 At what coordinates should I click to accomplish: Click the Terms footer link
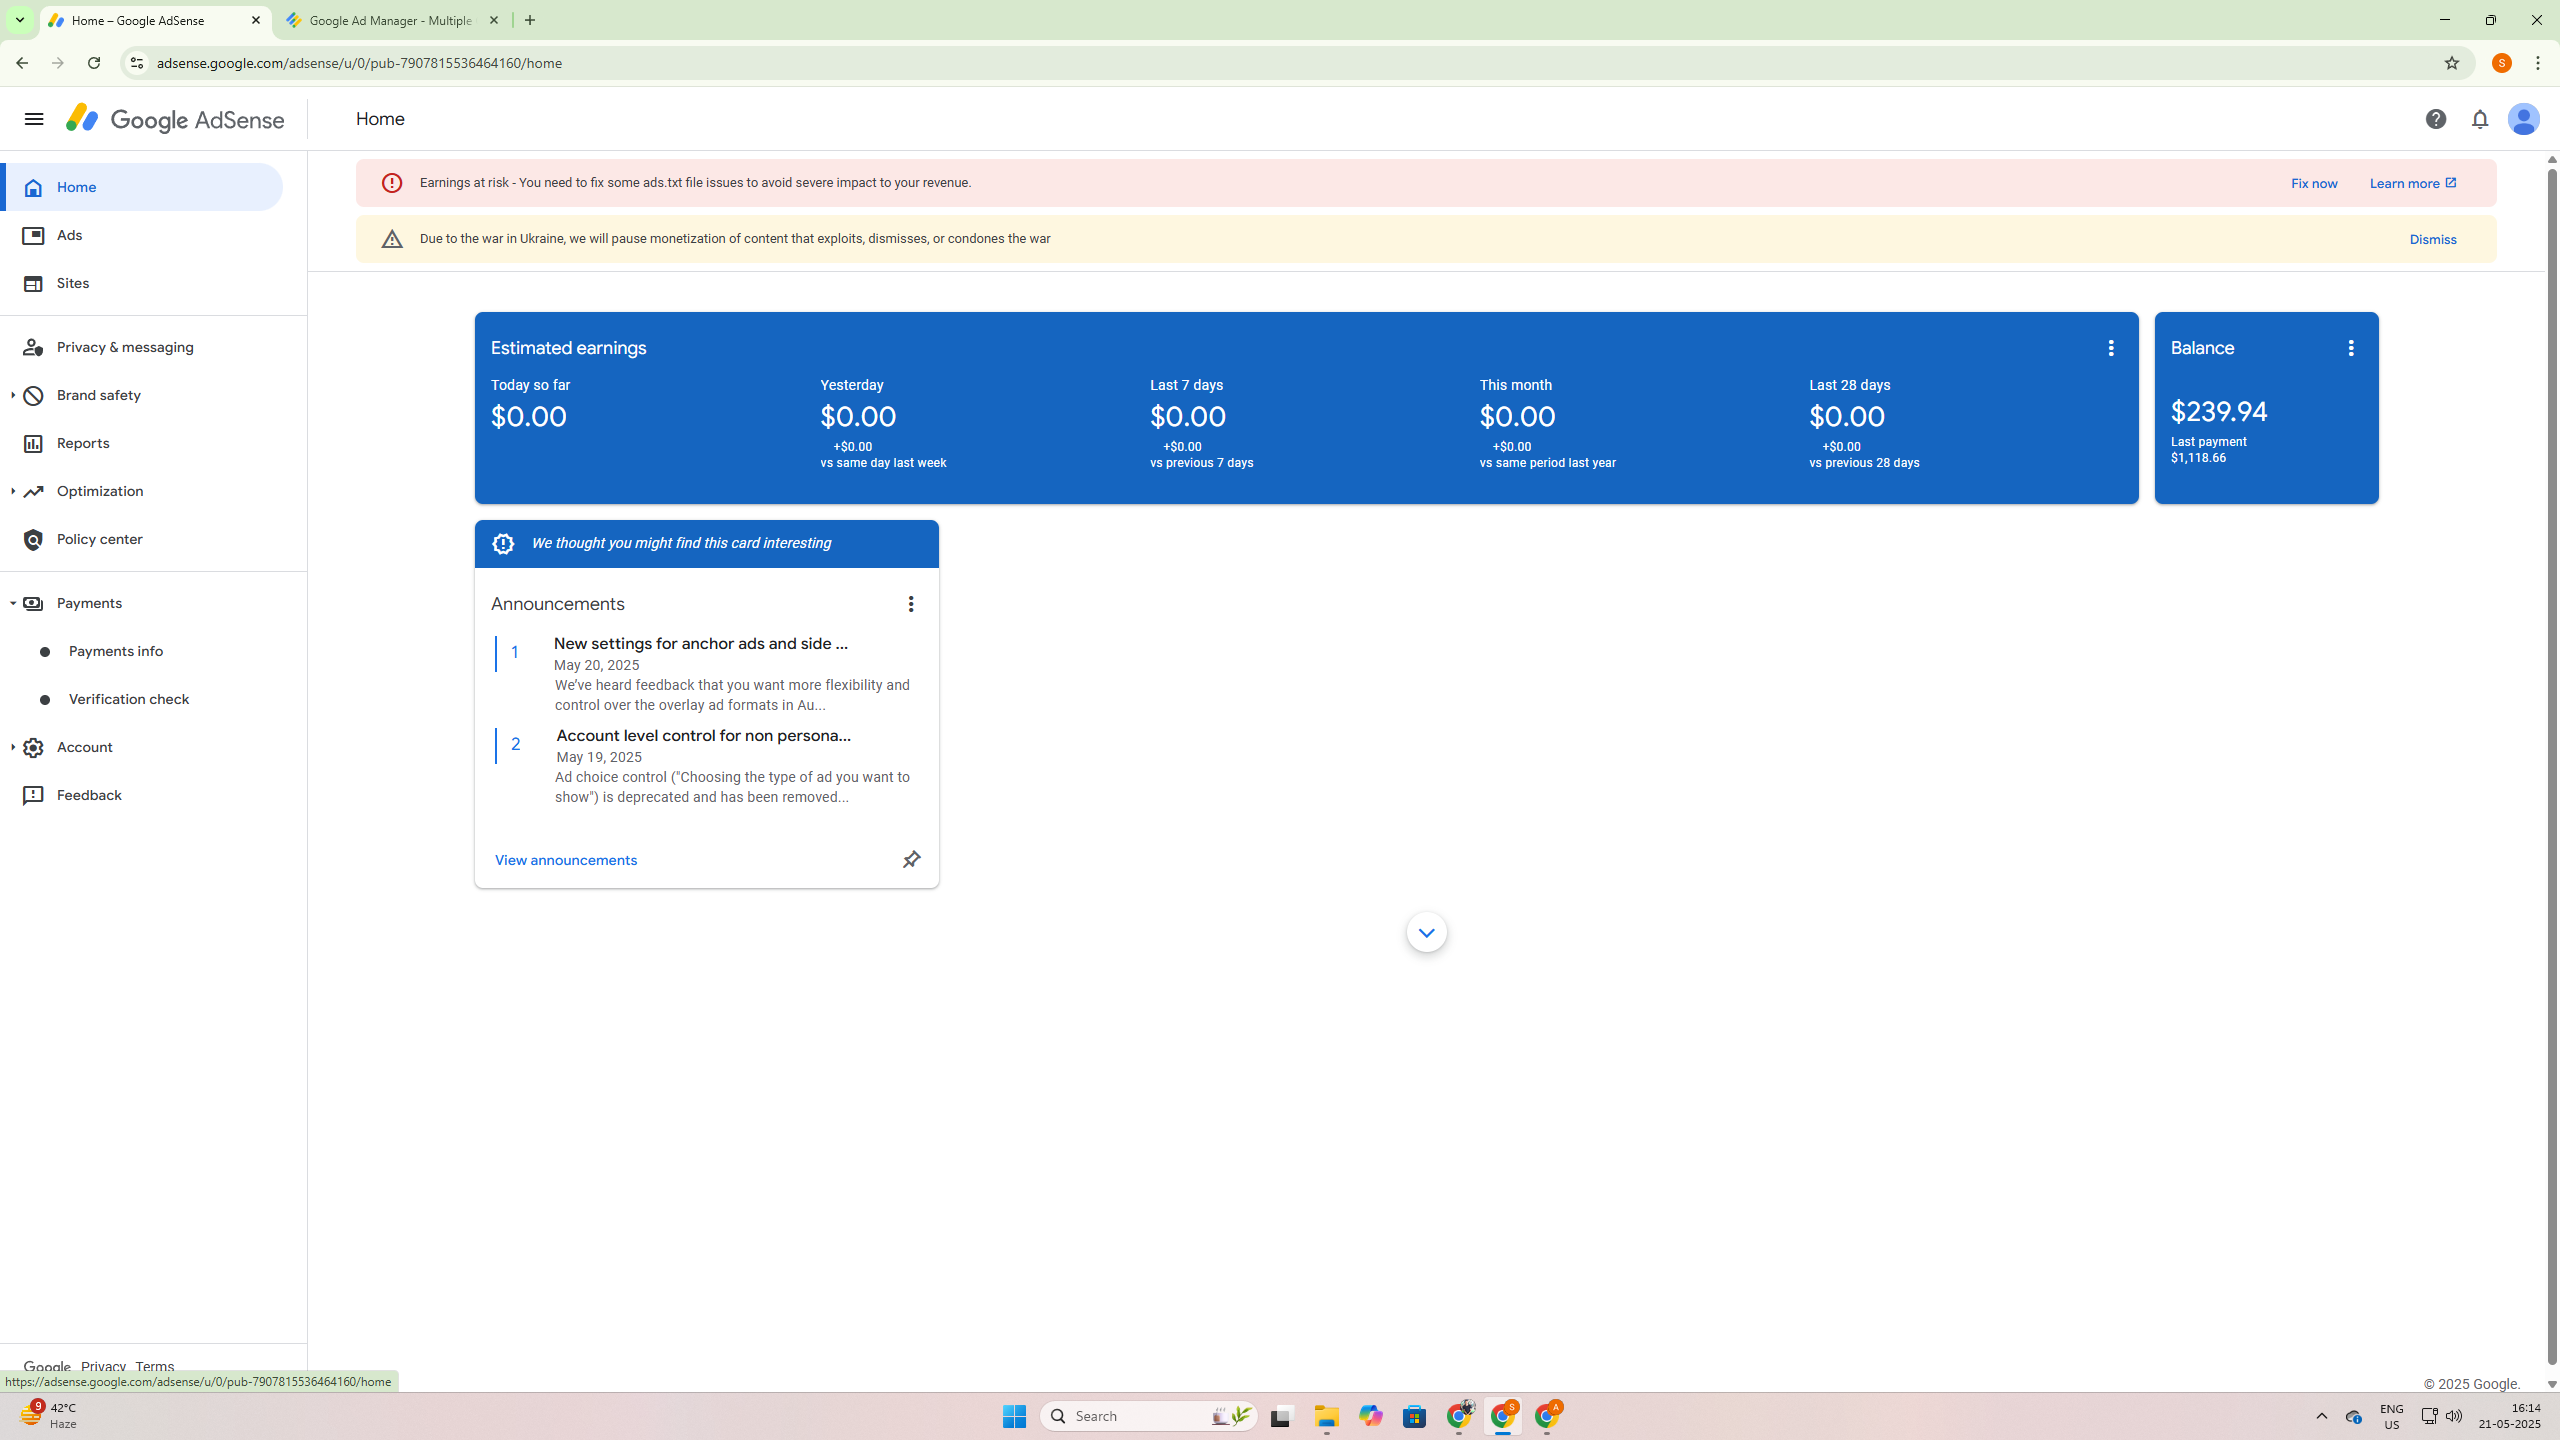pyautogui.click(x=155, y=1366)
